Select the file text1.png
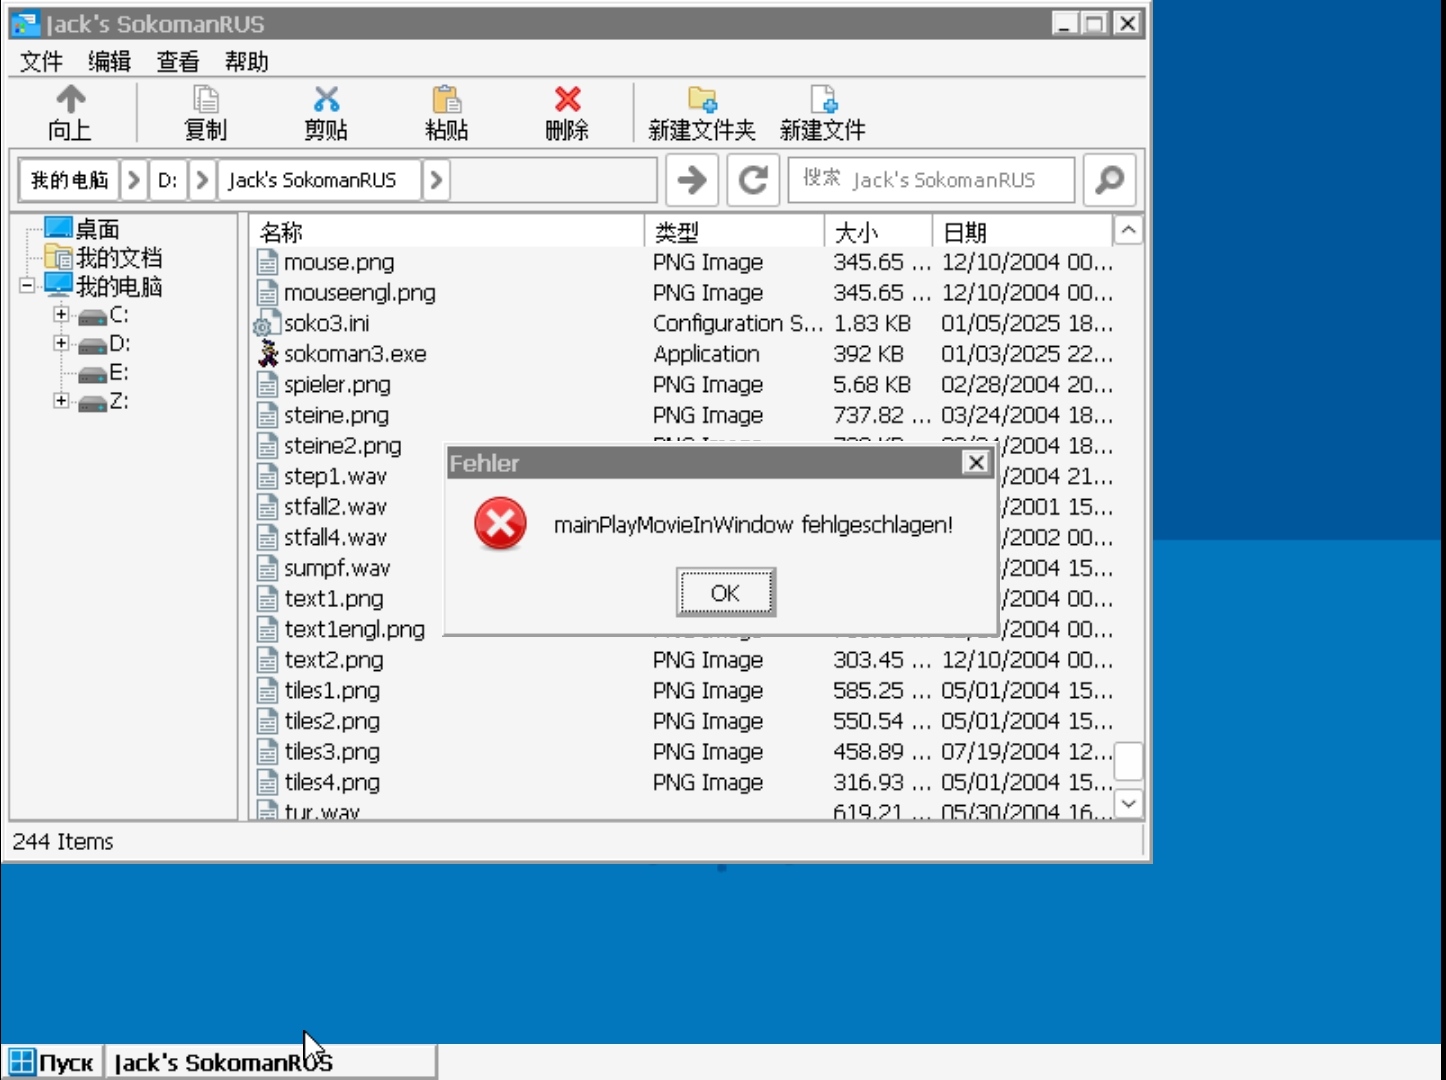 (x=334, y=599)
